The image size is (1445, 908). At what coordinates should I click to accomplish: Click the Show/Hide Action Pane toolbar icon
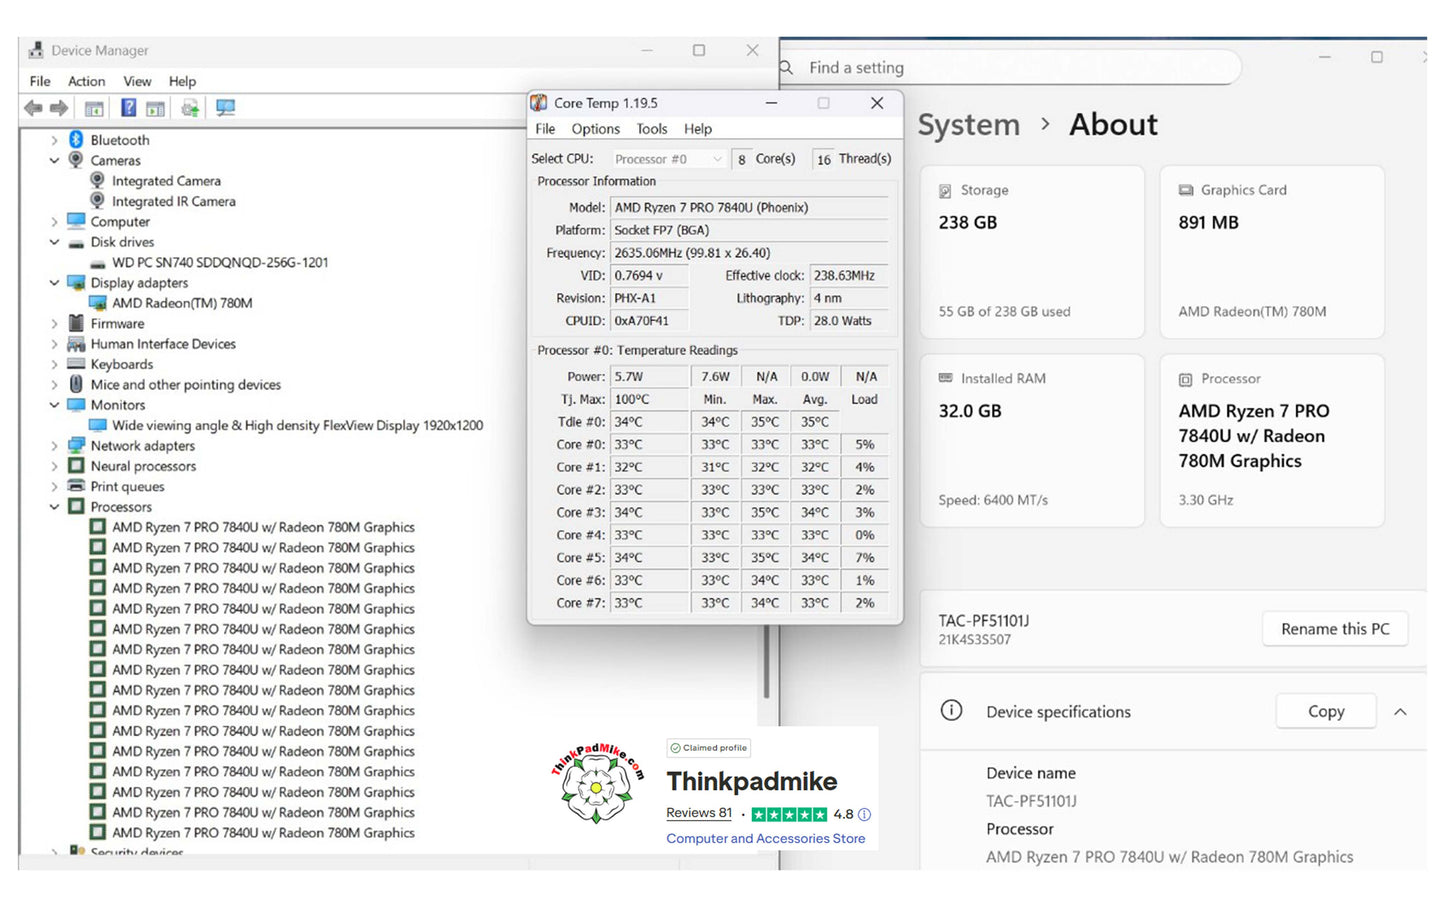155,108
